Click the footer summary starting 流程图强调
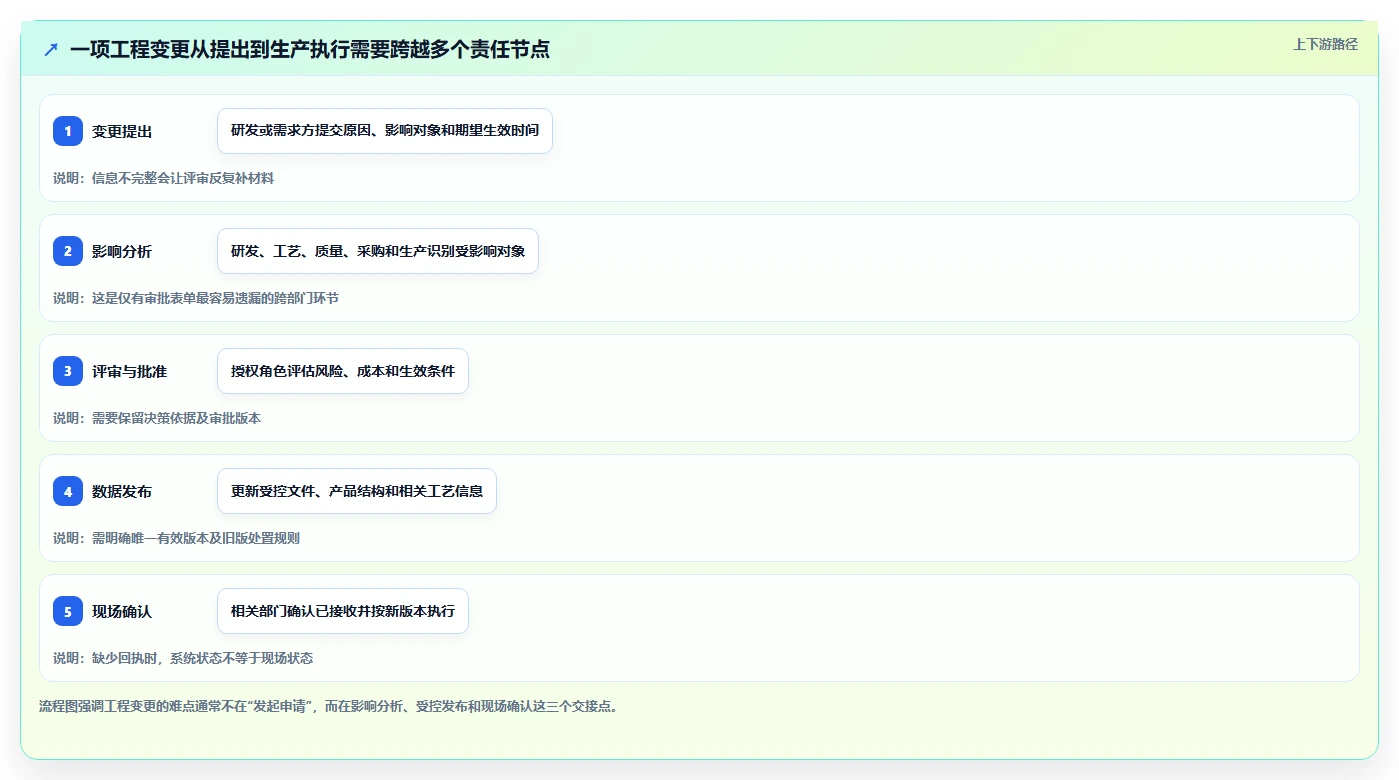1399x780 pixels. coord(330,706)
